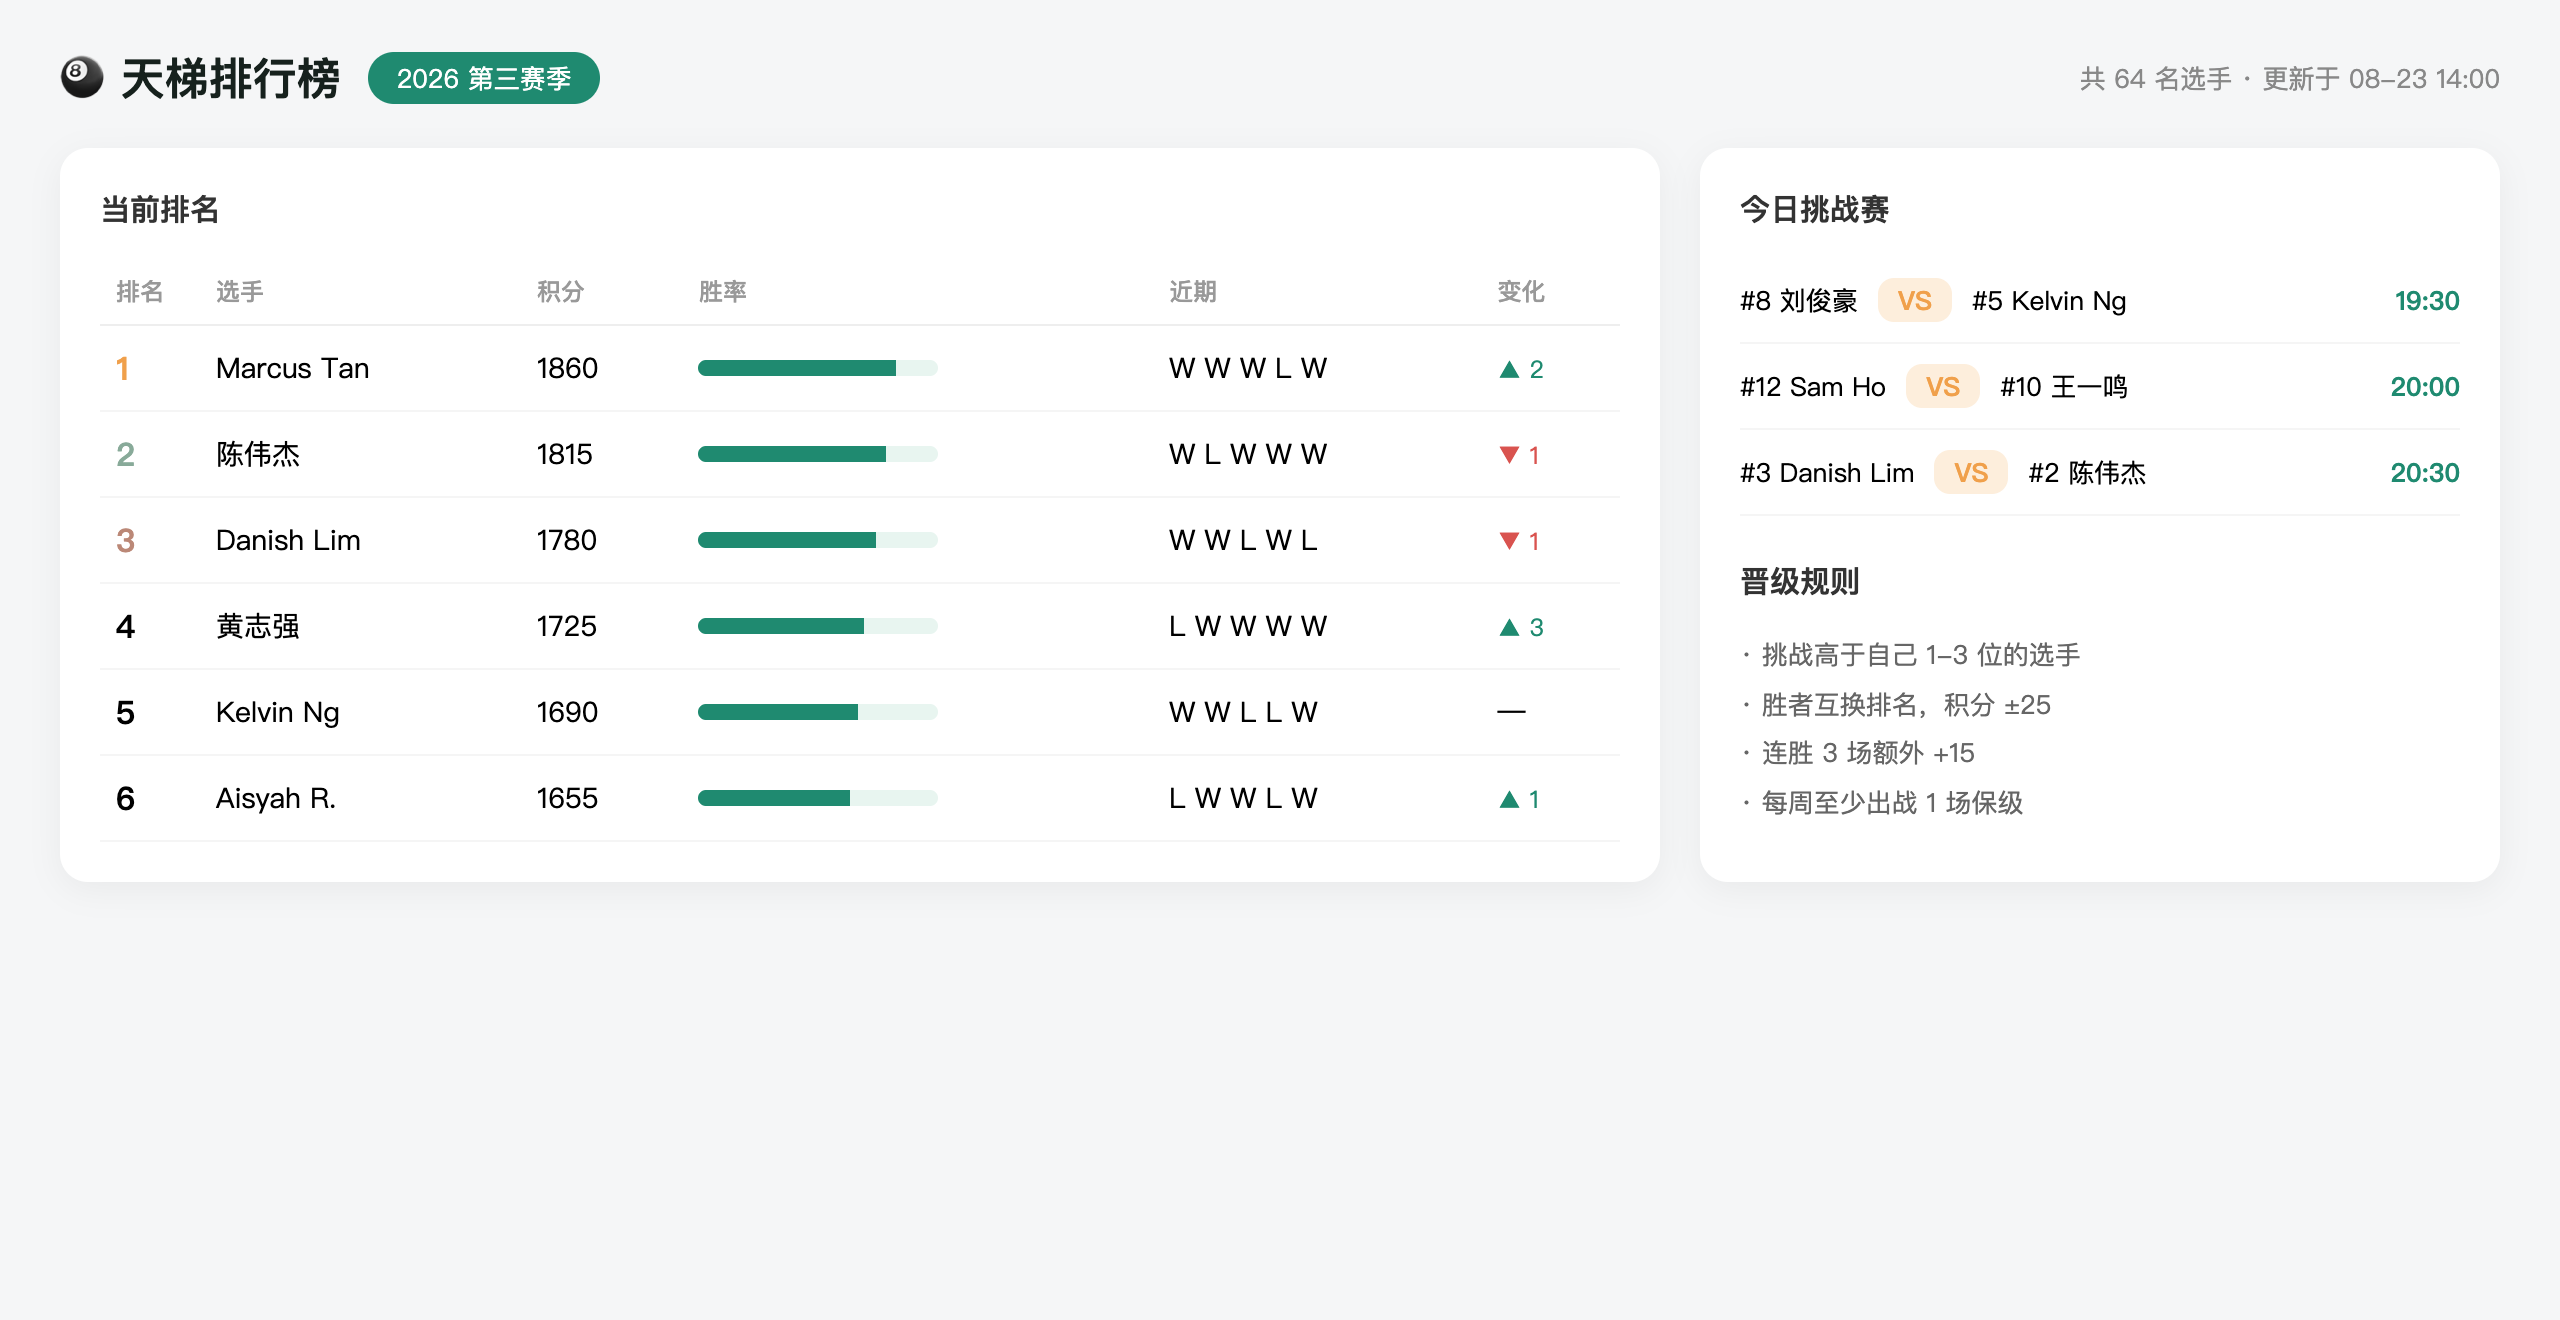Click the VS badge for Sam Ho match
The width and height of the screenshot is (2560, 1320).
coord(1942,386)
